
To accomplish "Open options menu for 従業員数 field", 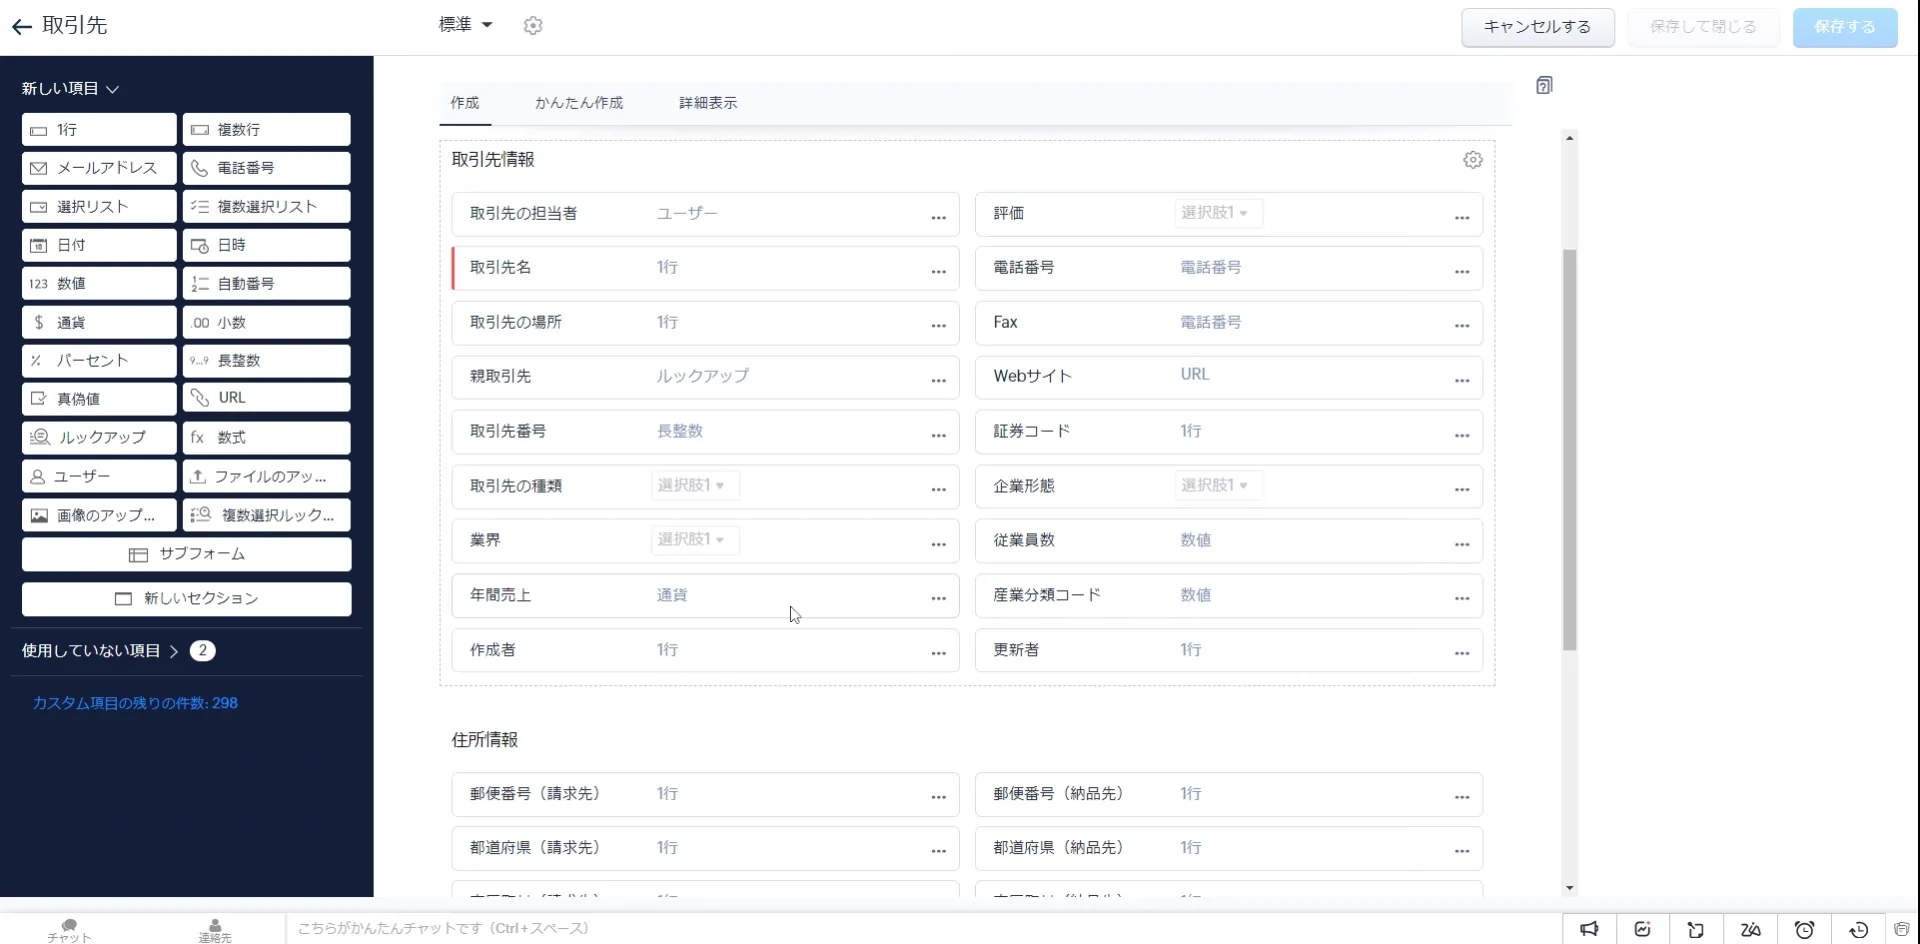I will [x=1462, y=544].
